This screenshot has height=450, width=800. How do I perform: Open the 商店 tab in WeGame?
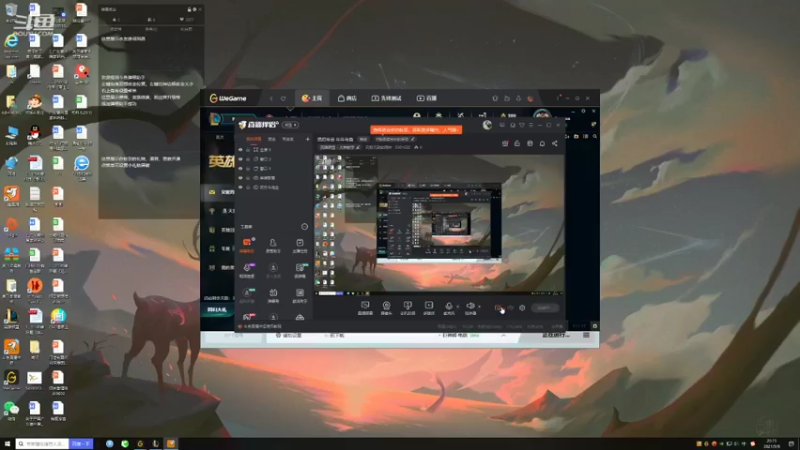point(347,98)
